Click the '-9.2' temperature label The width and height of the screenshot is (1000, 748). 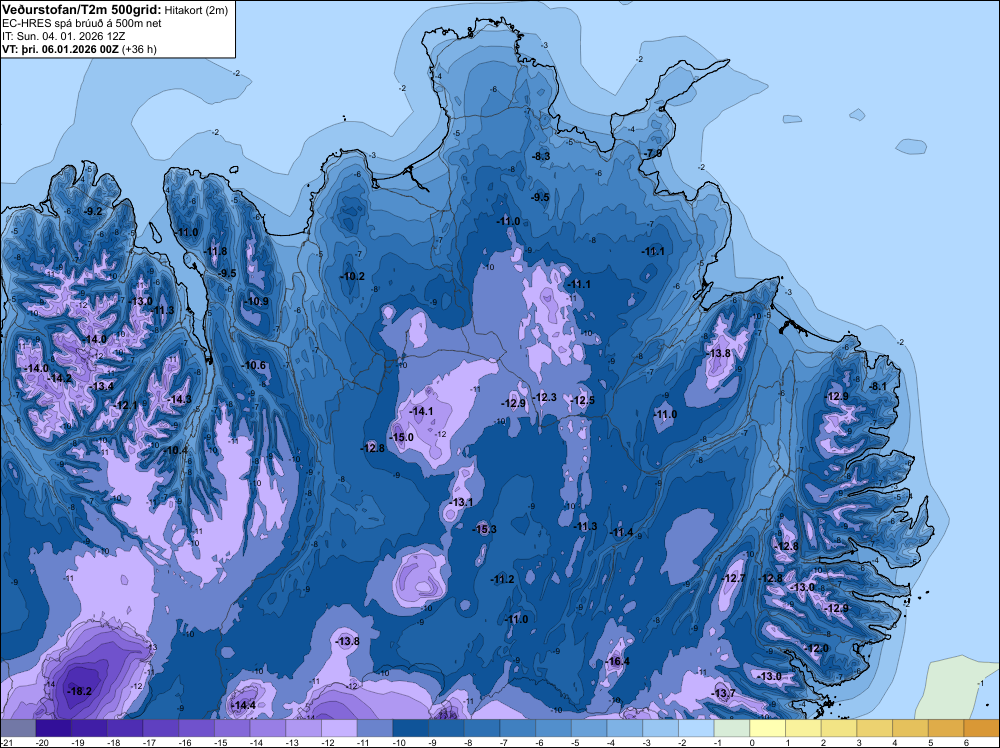[x=93, y=211]
